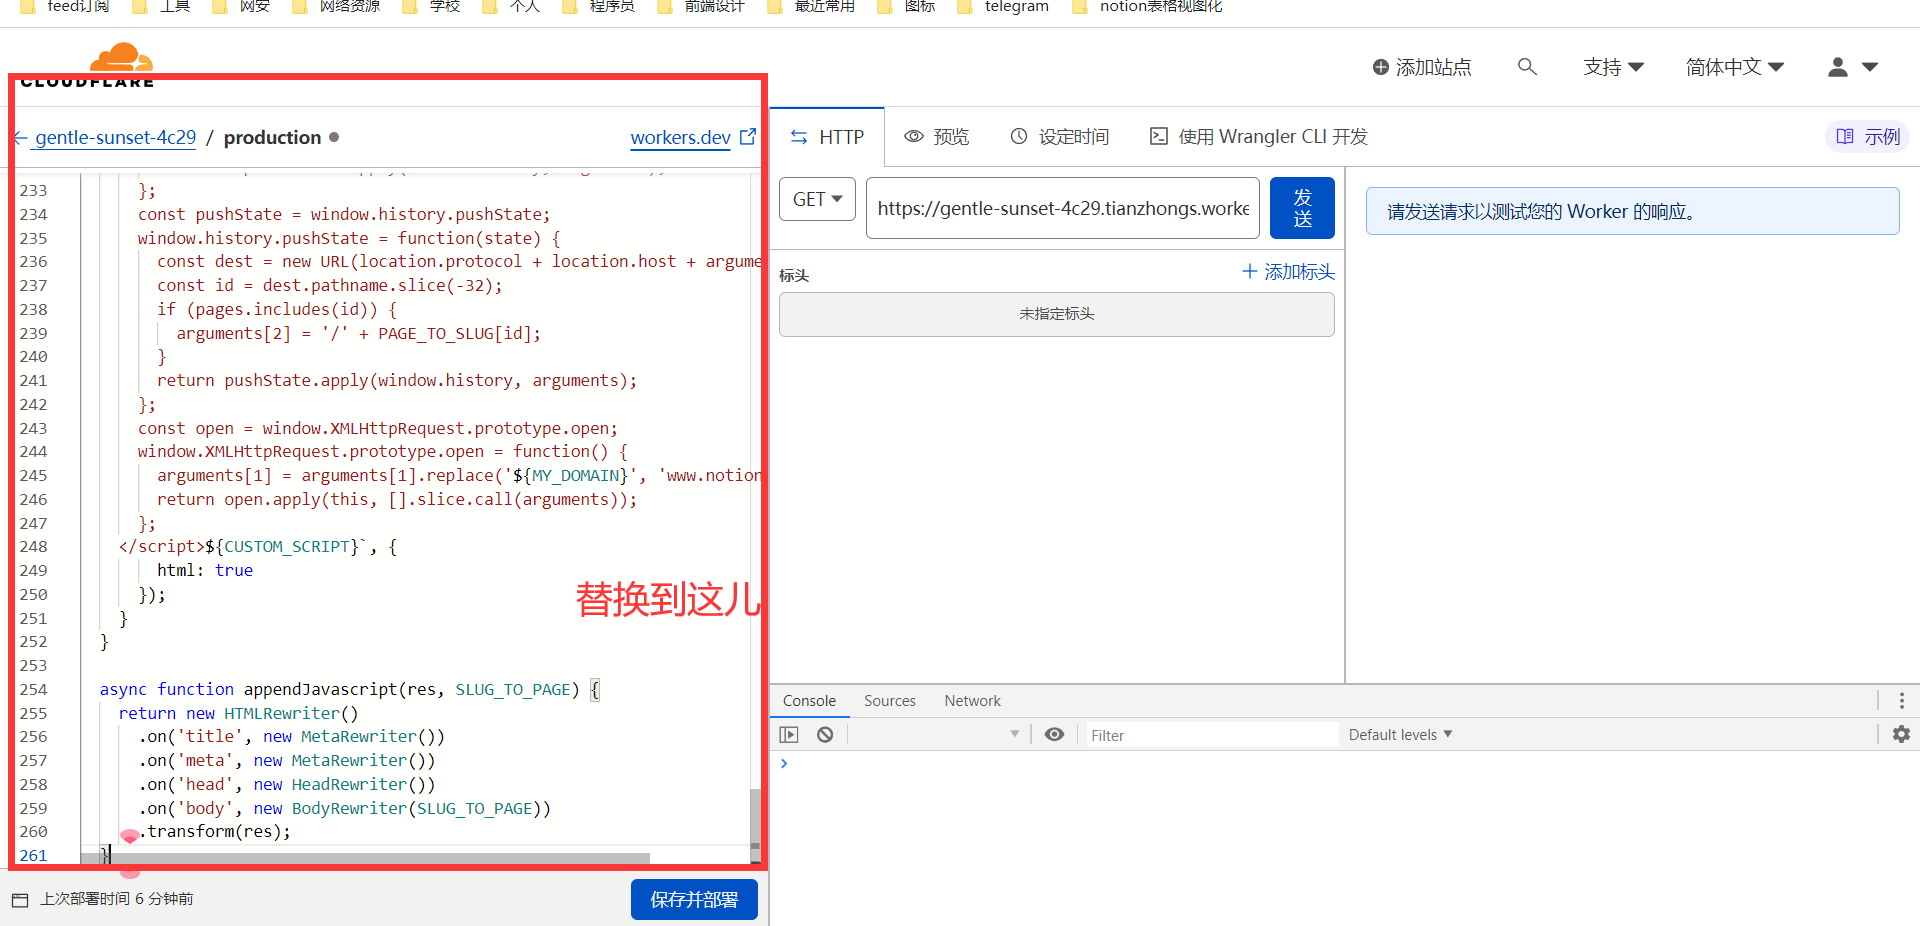Toggle the console sidebar panel icon

(x=789, y=734)
